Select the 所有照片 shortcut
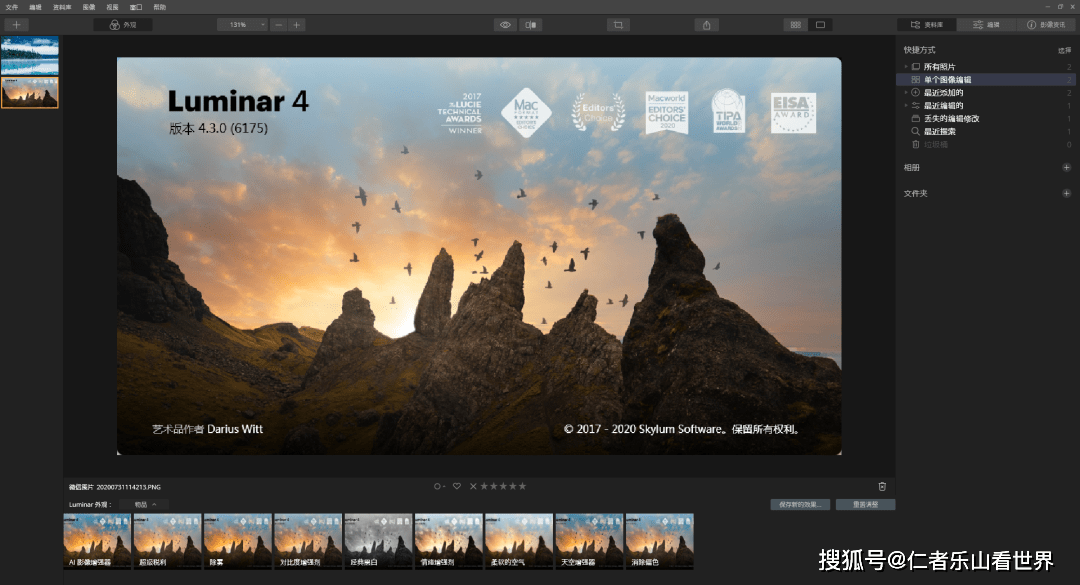The width and height of the screenshot is (1080, 585). pyautogui.click(x=939, y=67)
